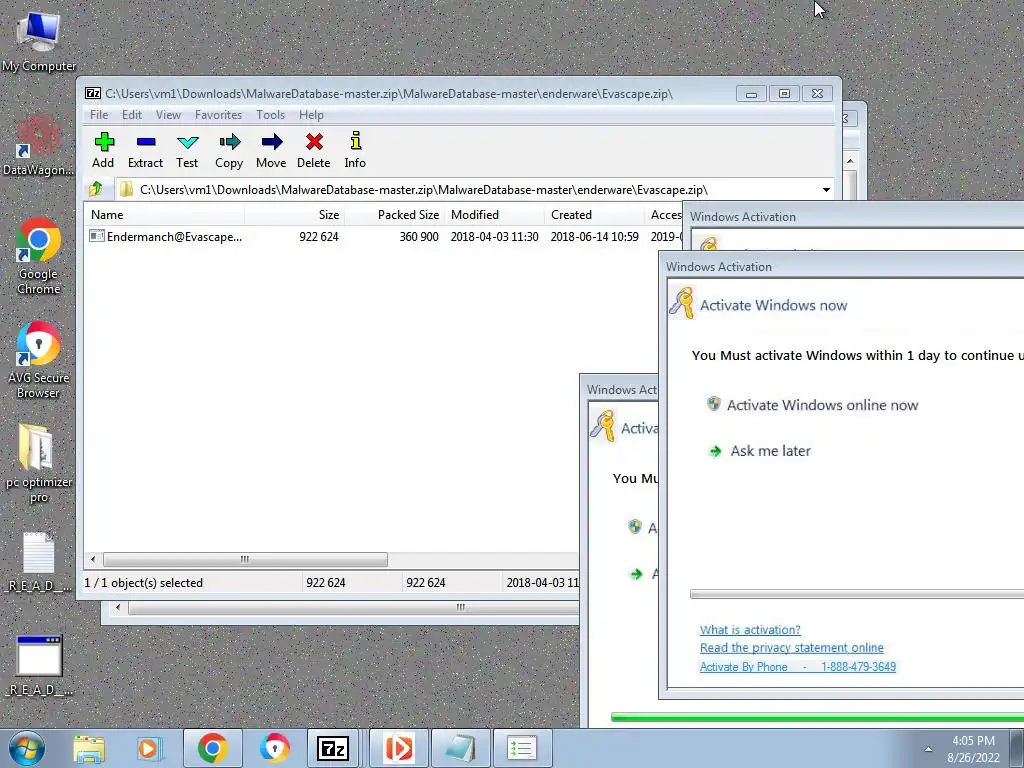Open the Windows Start button
Image resolution: width=1024 pixels, height=768 pixels.
coord(26,748)
